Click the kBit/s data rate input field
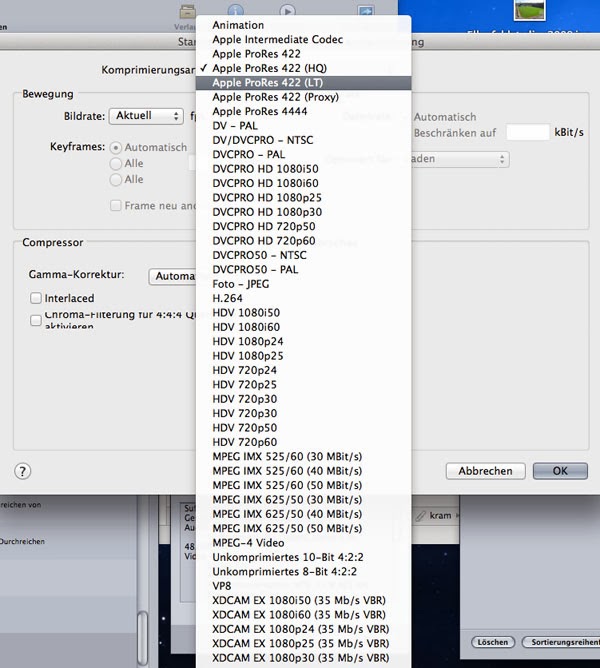The height and width of the screenshot is (668, 600). tap(528, 132)
